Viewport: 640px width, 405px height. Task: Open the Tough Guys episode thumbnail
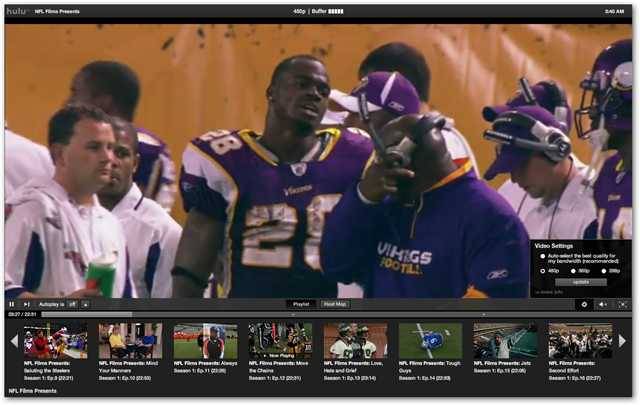(x=431, y=341)
